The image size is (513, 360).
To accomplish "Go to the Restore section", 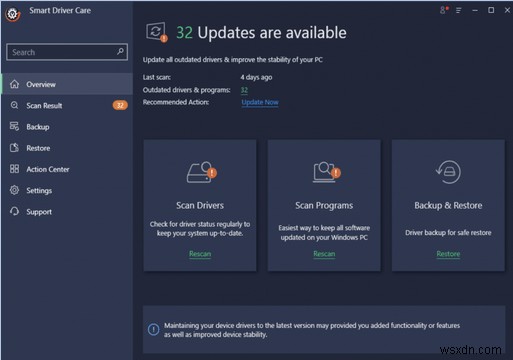I will pos(67,148).
